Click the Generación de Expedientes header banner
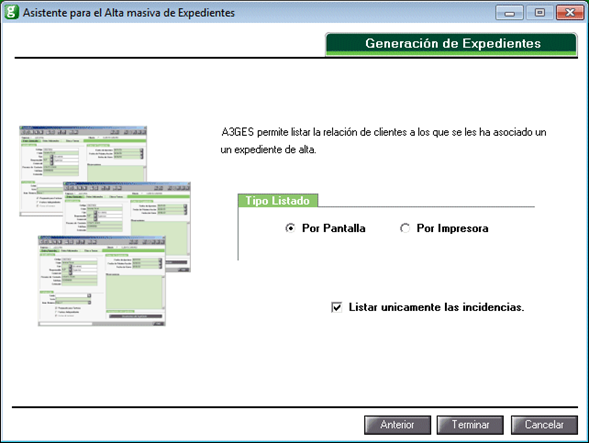The width and height of the screenshot is (589, 443). [452, 44]
